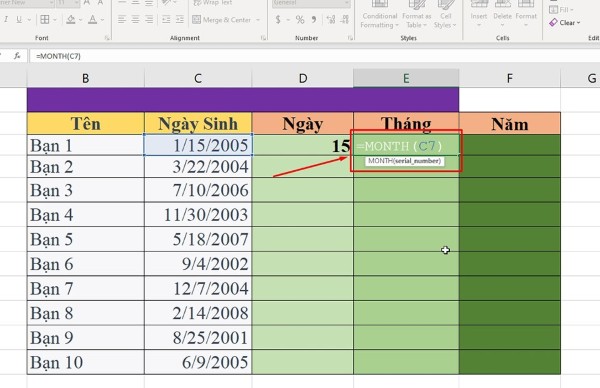Image resolution: width=600 pixels, height=388 pixels.
Task: Apply accounting dollar format
Action: (278, 20)
